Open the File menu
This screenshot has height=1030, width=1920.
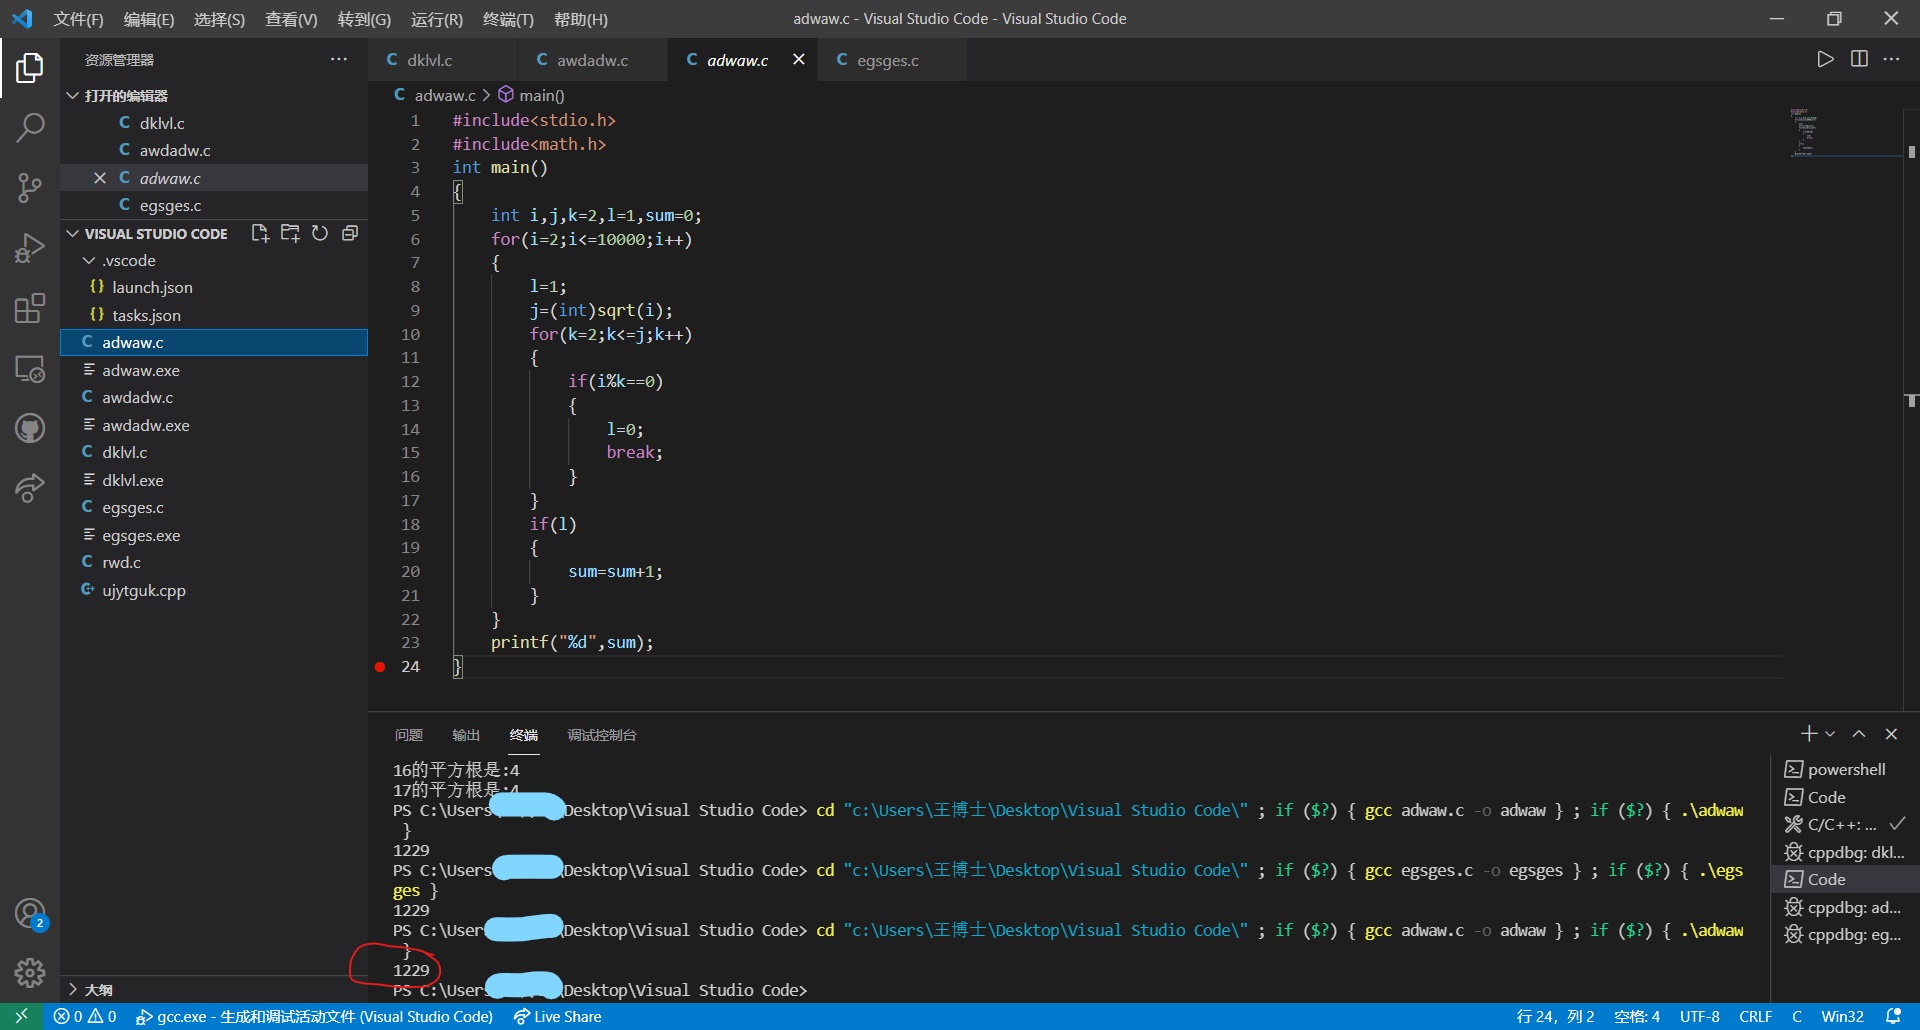coord(78,19)
